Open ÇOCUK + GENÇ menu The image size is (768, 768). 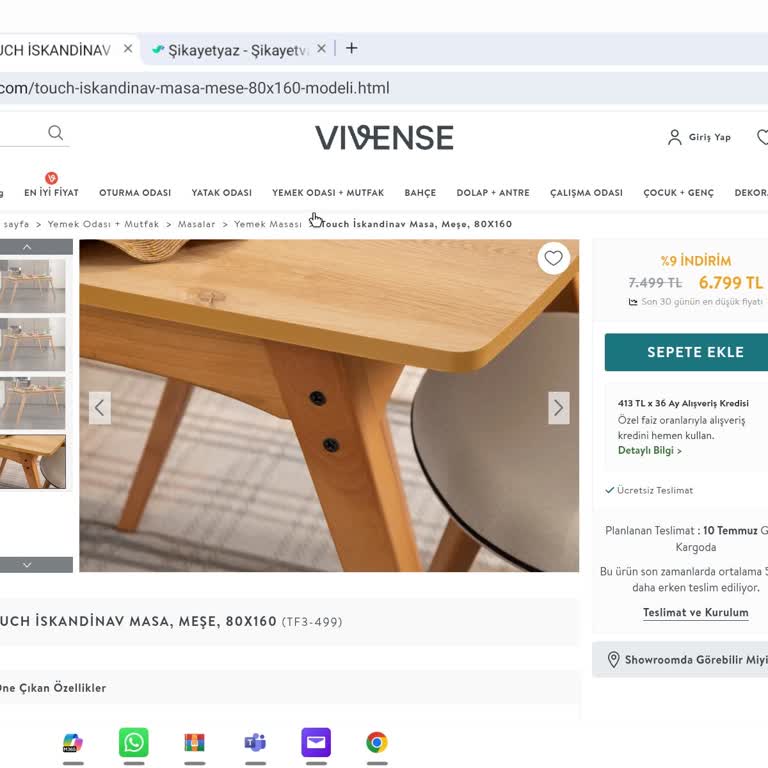click(x=679, y=192)
